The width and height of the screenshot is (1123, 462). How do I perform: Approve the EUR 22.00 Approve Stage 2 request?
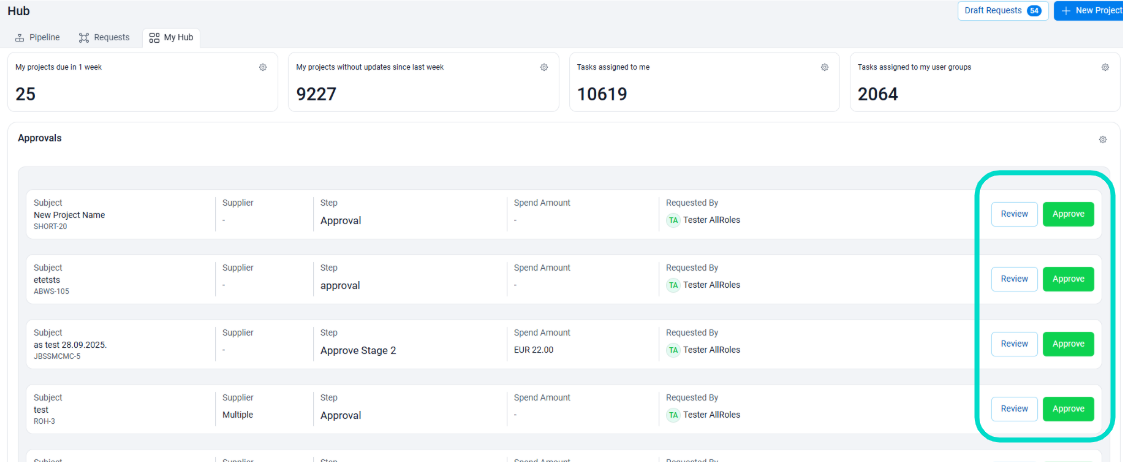pyautogui.click(x=1068, y=344)
